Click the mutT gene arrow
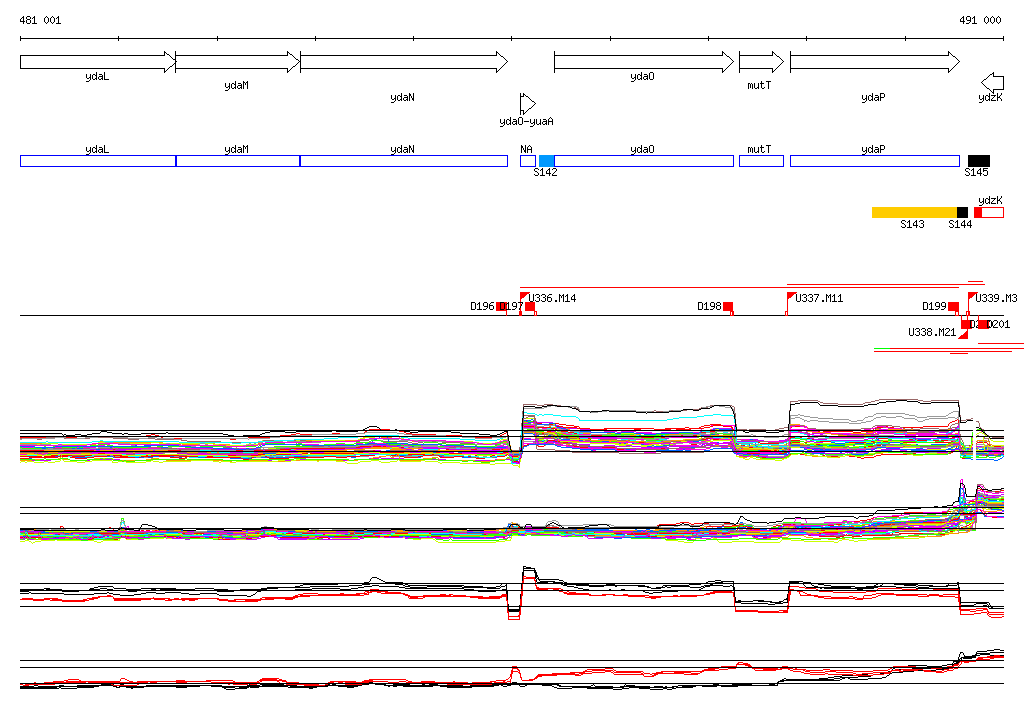The height and width of the screenshot is (714, 1024). pos(761,62)
